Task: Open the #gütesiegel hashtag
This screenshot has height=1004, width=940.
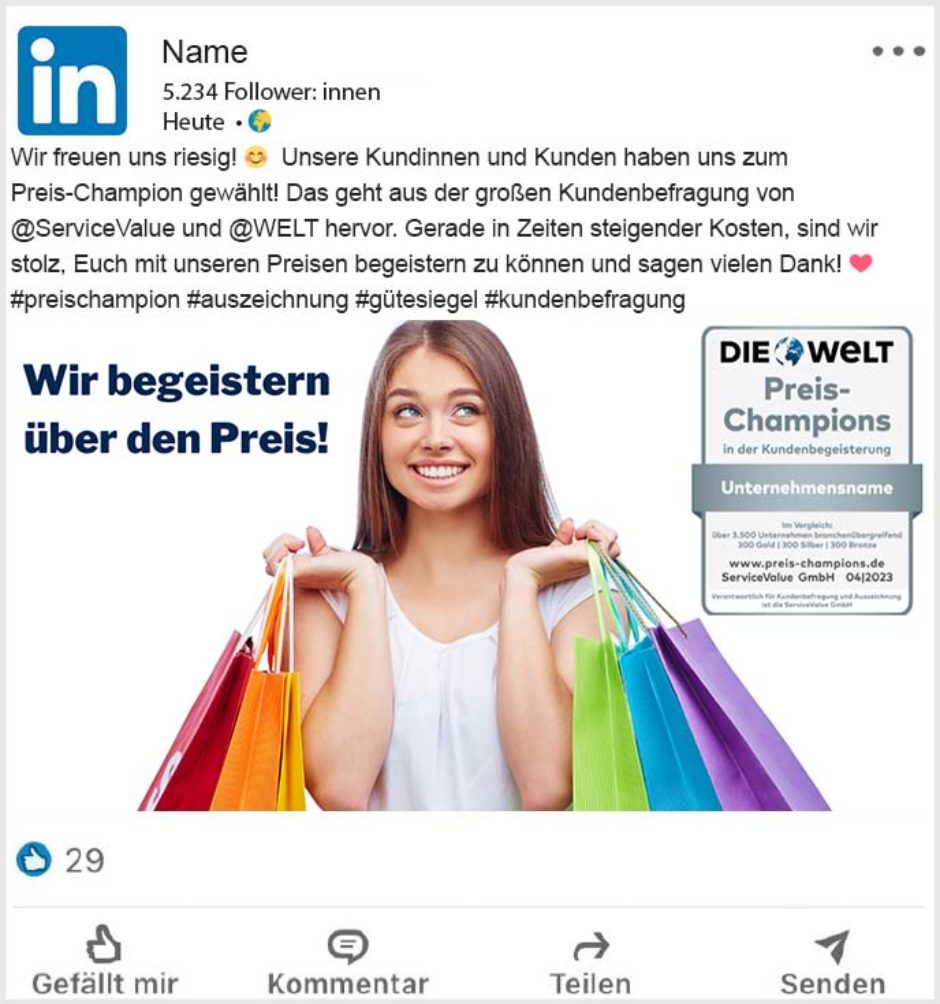Action: [x=417, y=300]
